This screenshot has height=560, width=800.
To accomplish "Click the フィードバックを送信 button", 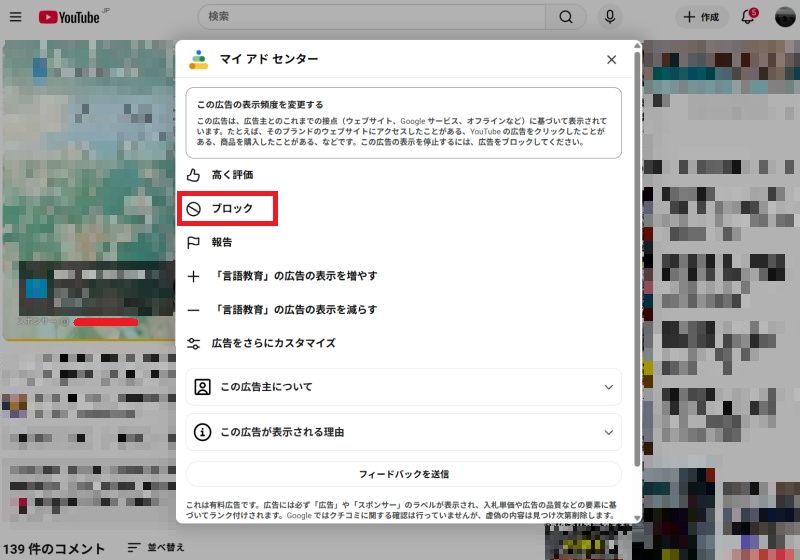I will click(x=403, y=474).
